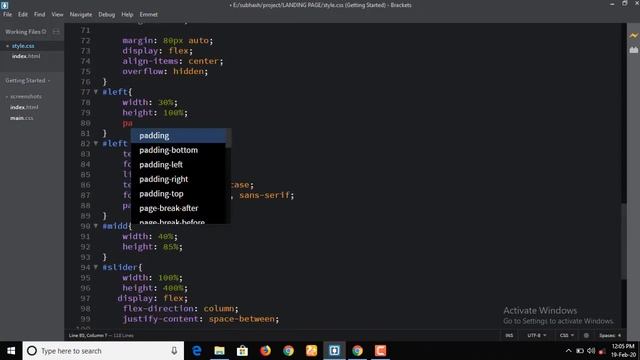Screen dimensions: 640x360
Task: Click line number 99 in the gutter
Action: (x=85, y=319)
